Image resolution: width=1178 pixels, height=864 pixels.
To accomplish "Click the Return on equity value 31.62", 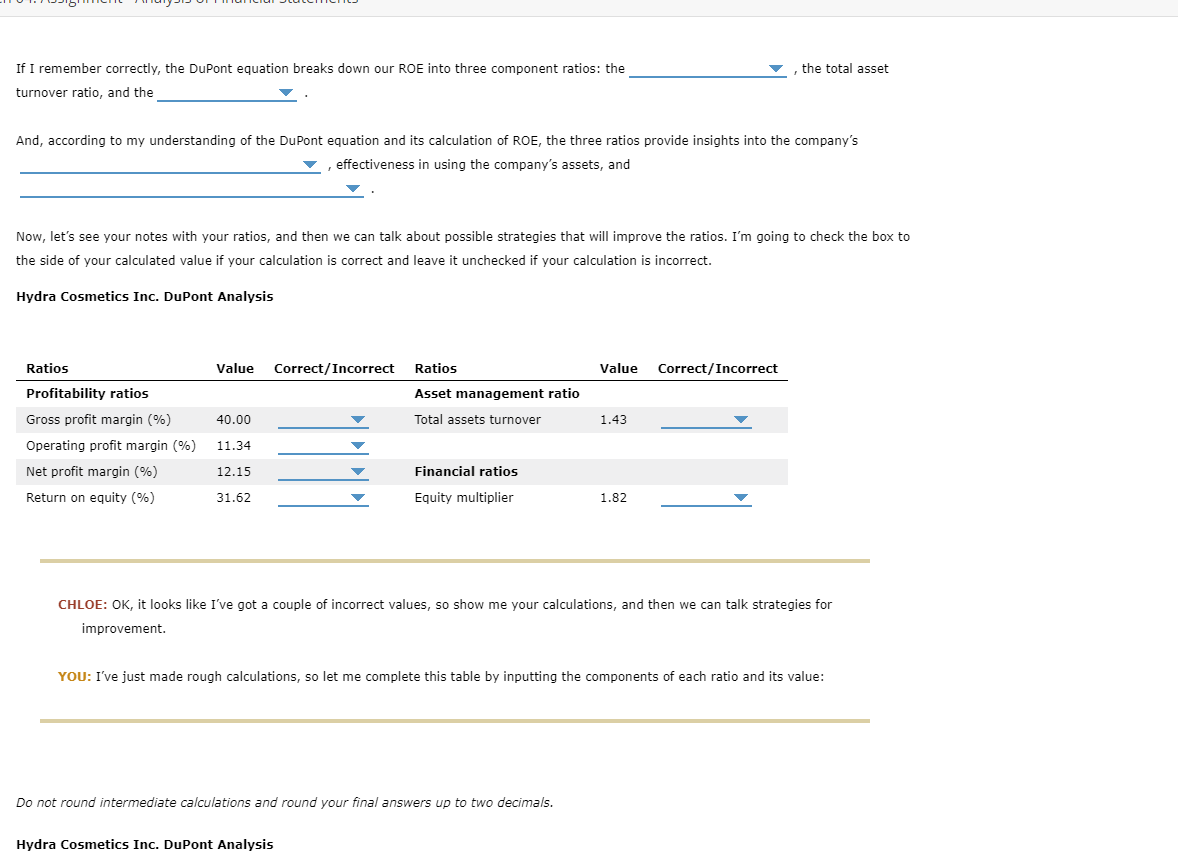I will tap(234, 498).
